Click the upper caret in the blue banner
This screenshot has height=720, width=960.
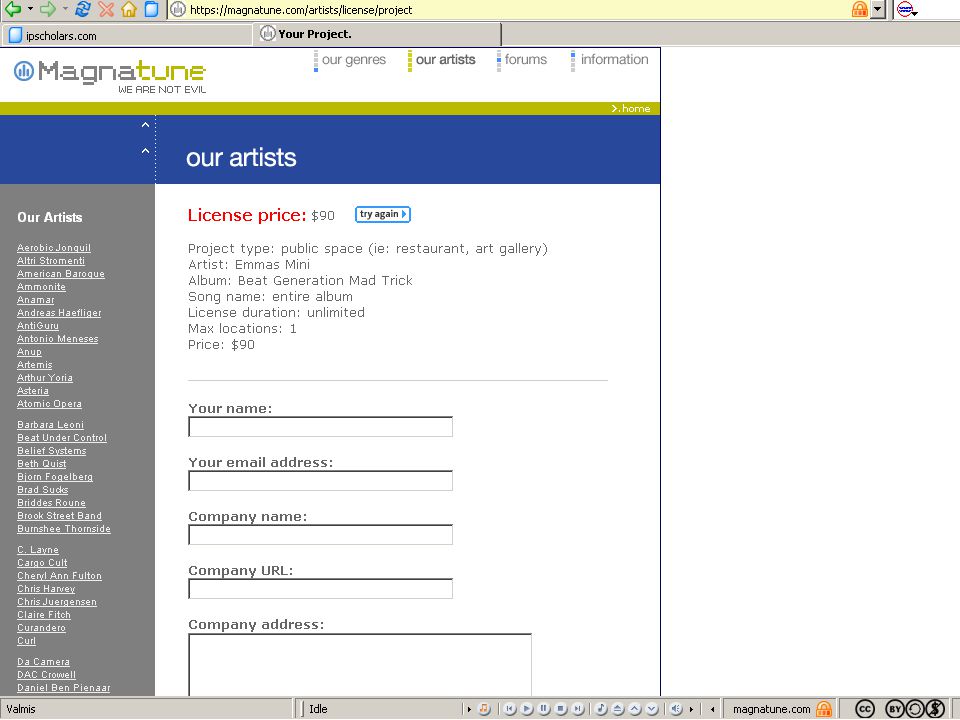[x=145, y=125]
